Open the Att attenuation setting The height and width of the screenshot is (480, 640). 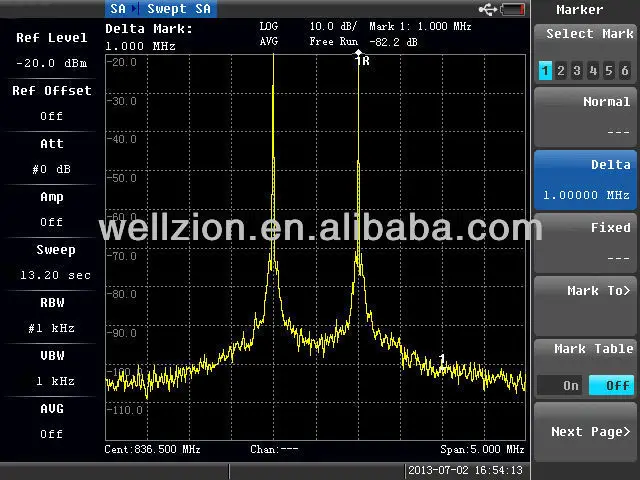[x=51, y=156]
